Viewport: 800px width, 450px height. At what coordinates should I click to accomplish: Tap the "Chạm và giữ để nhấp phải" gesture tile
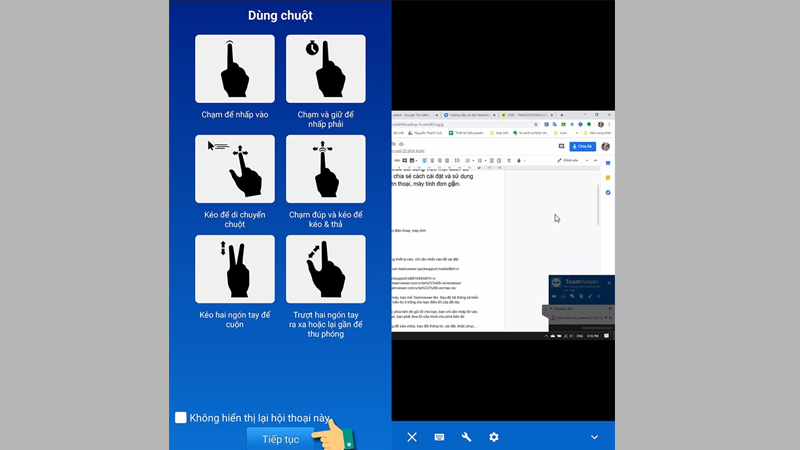pyautogui.click(x=326, y=69)
